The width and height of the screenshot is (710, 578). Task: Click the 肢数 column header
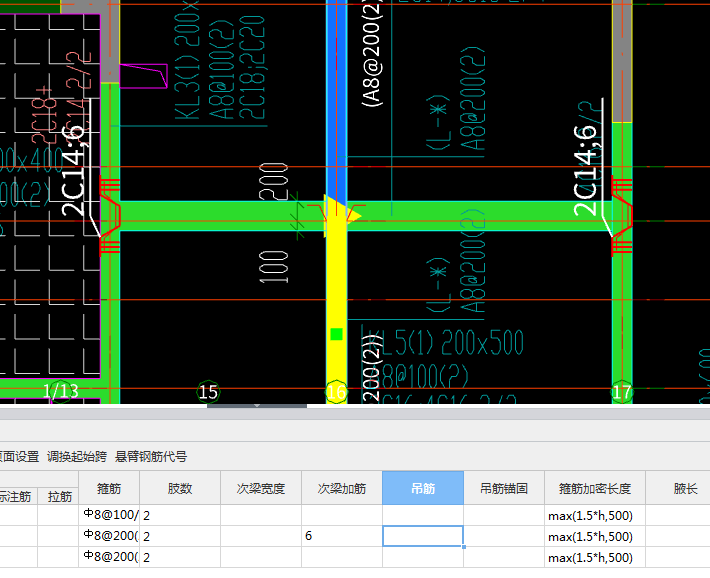pyautogui.click(x=180, y=488)
